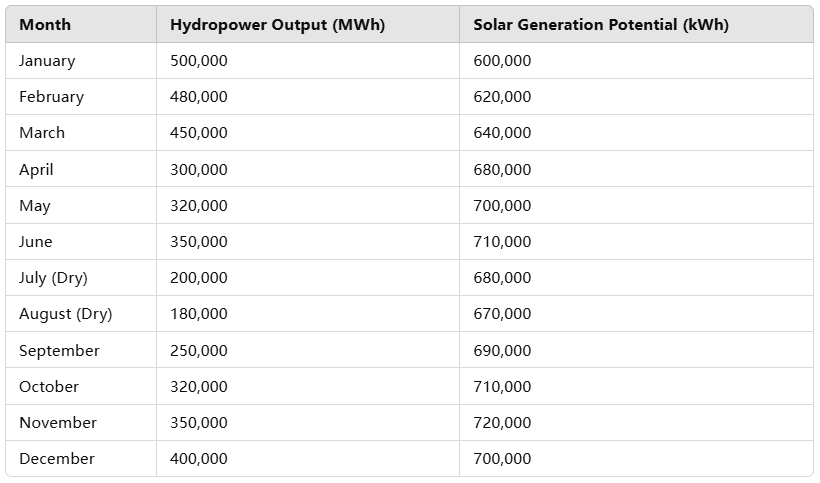The width and height of the screenshot is (820, 483).
Task: Click October's hydropower value 320,000
Action: [199, 386]
